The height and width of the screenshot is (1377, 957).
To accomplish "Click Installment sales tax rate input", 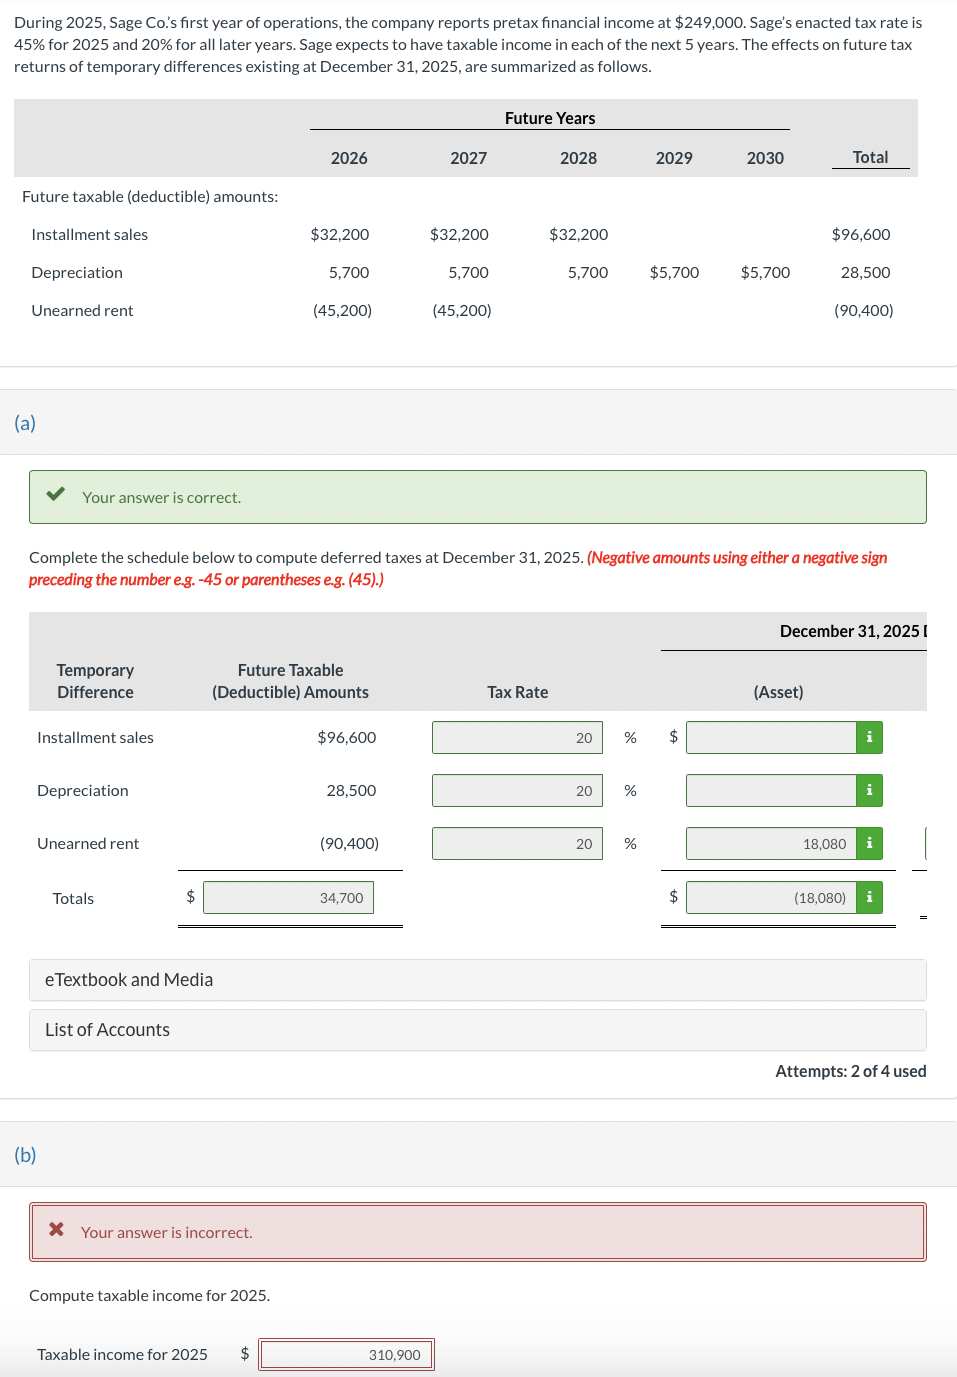I will pyautogui.click(x=517, y=738).
